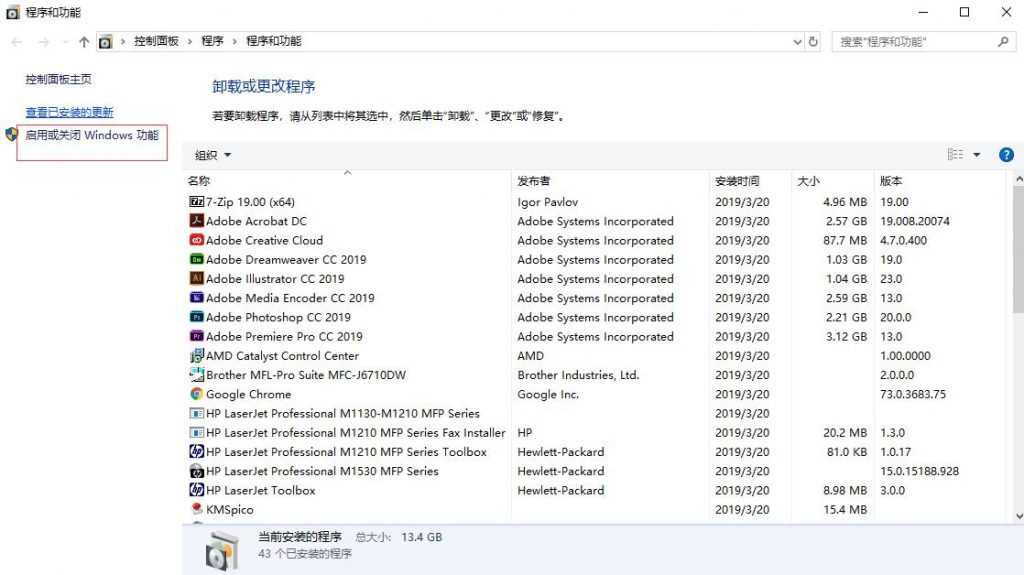The height and width of the screenshot is (575, 1024).
Task: Click the Adobe Media Encoder CC 2019 icon
Action: click(197, 298)
